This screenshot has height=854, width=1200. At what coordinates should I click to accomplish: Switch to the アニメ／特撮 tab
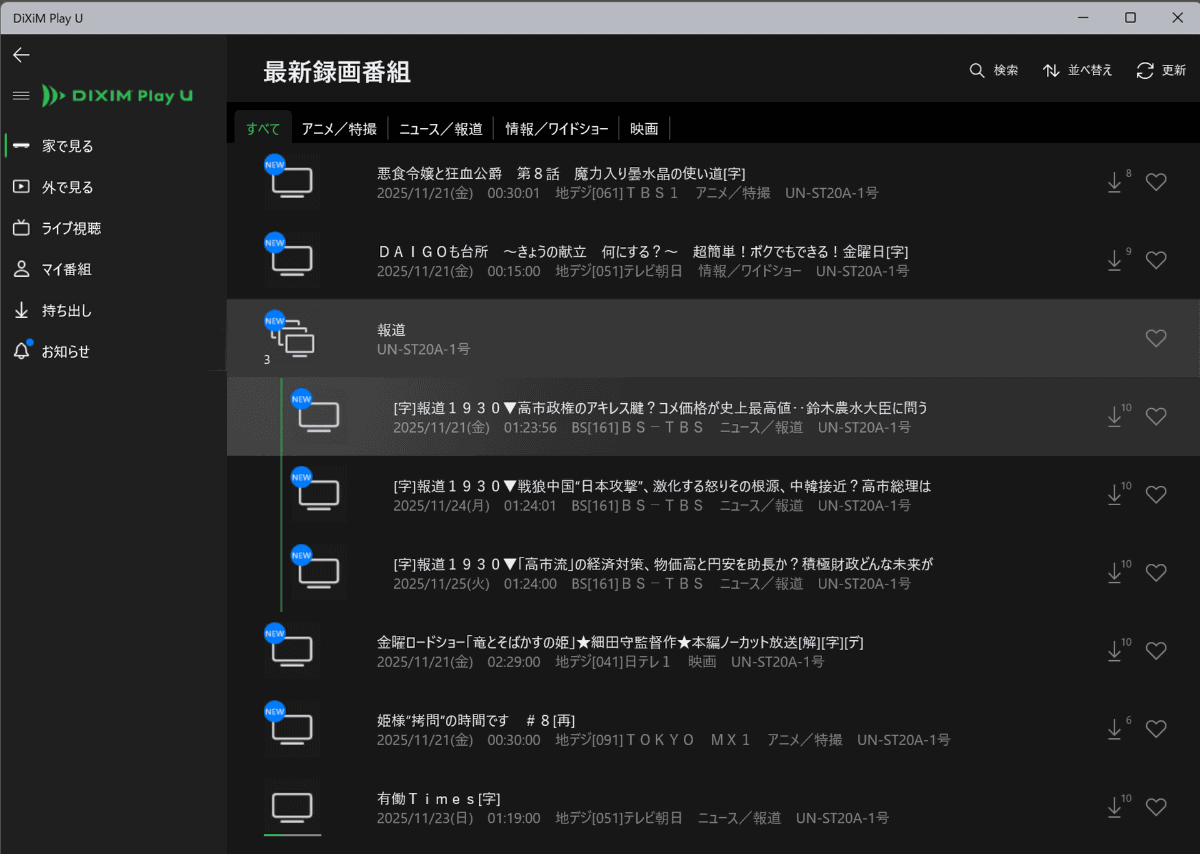[x=341, y=128]
